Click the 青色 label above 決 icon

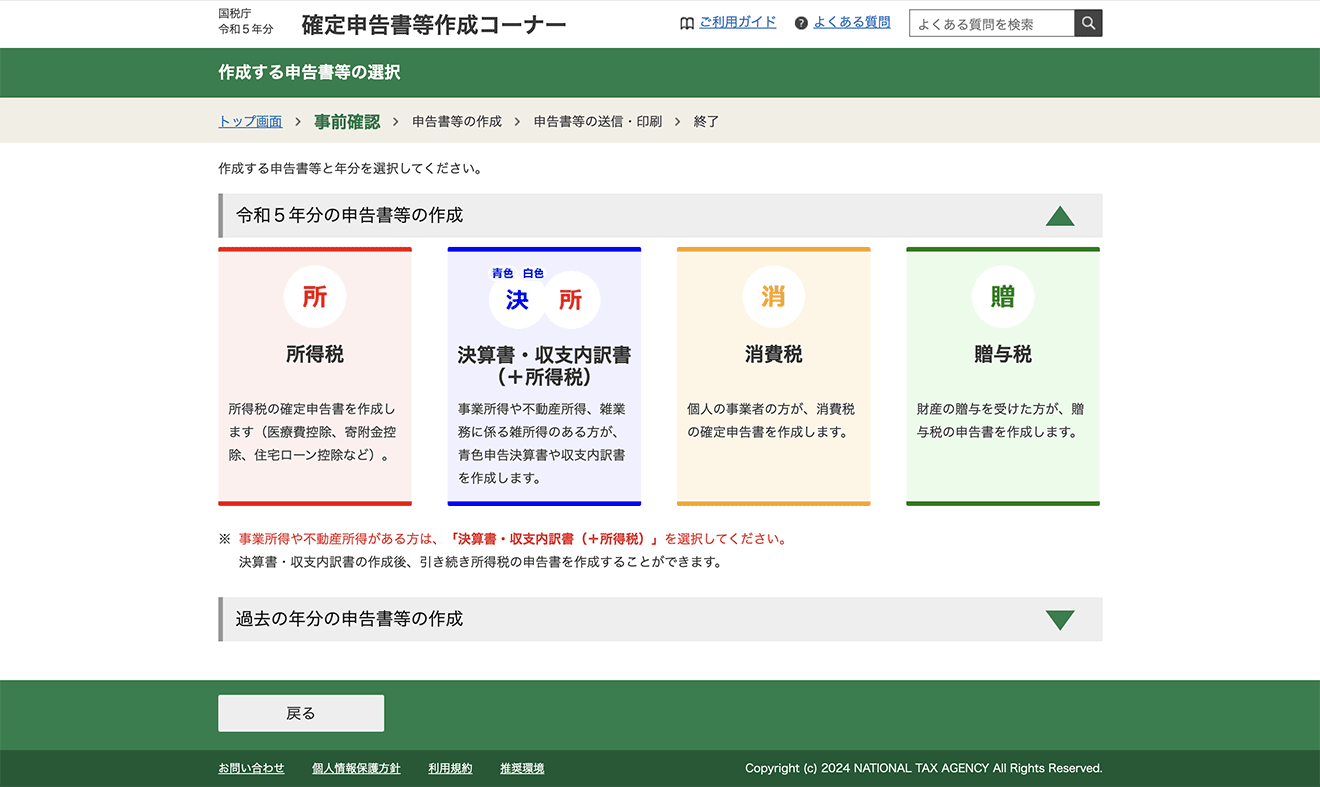click(502, 273)
